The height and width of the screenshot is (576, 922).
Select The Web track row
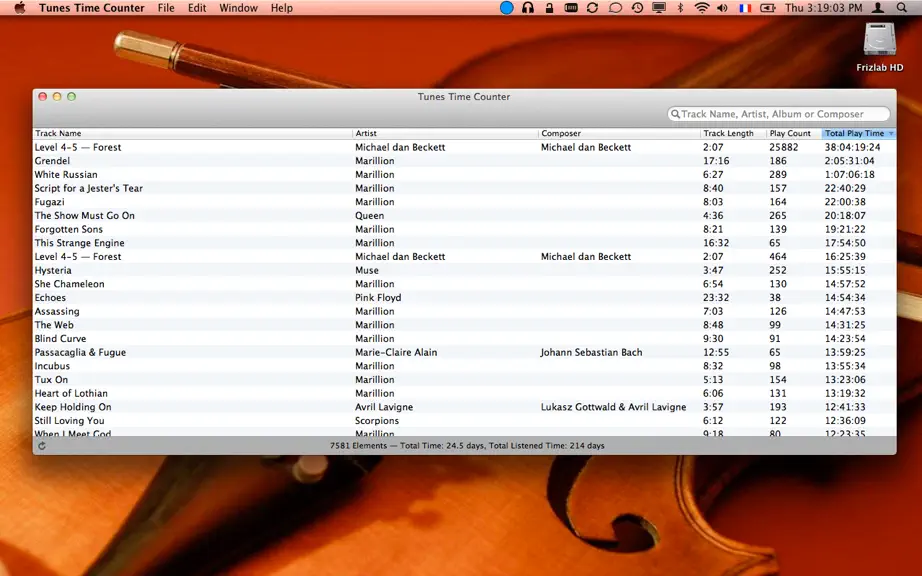[x=465, y=325]
